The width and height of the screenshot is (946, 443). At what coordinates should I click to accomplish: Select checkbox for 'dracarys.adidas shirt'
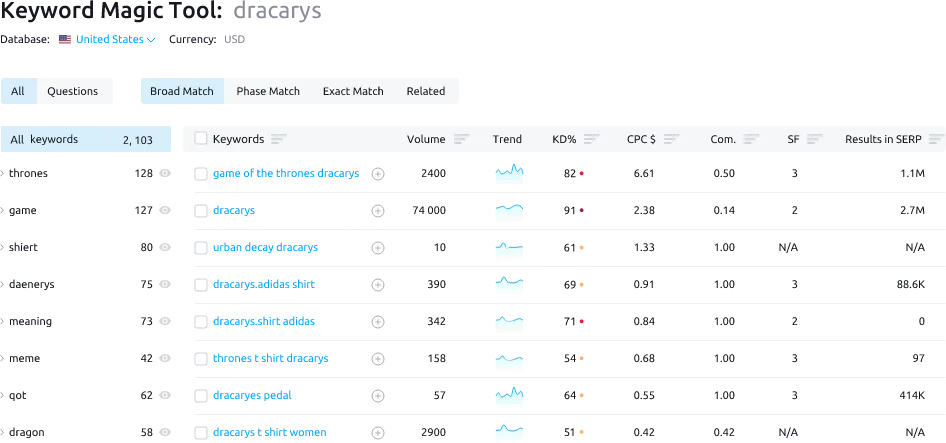(200, 285)
